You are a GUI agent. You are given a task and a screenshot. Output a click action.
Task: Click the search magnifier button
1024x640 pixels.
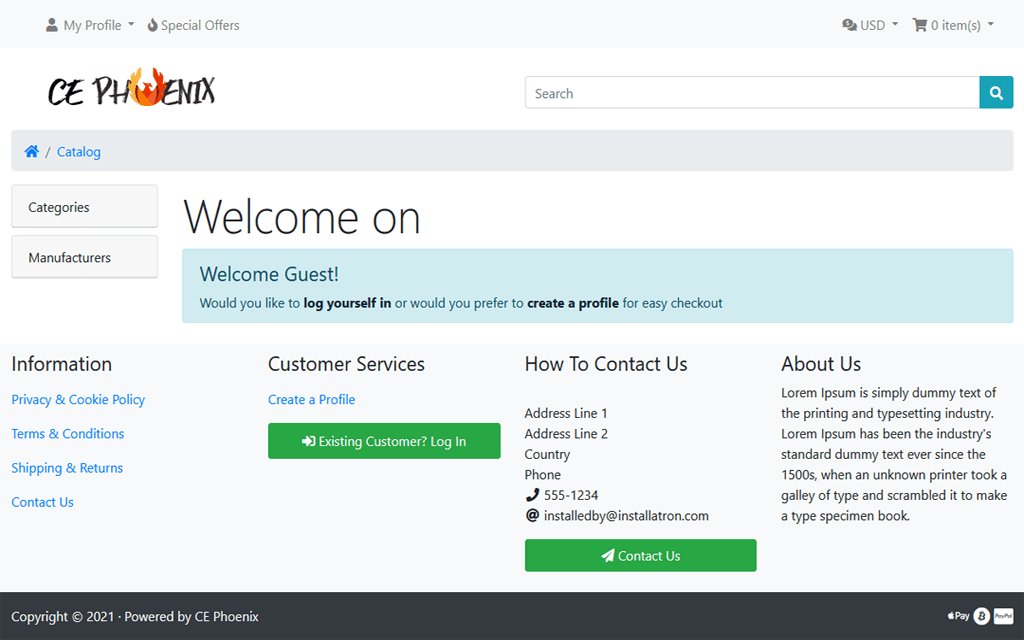(996, 93)
